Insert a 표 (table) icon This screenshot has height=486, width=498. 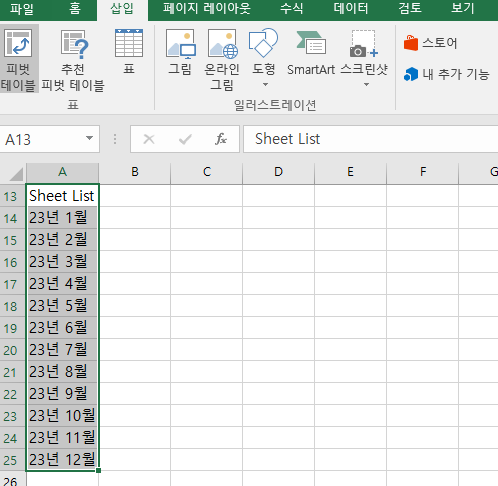(129, 43)
